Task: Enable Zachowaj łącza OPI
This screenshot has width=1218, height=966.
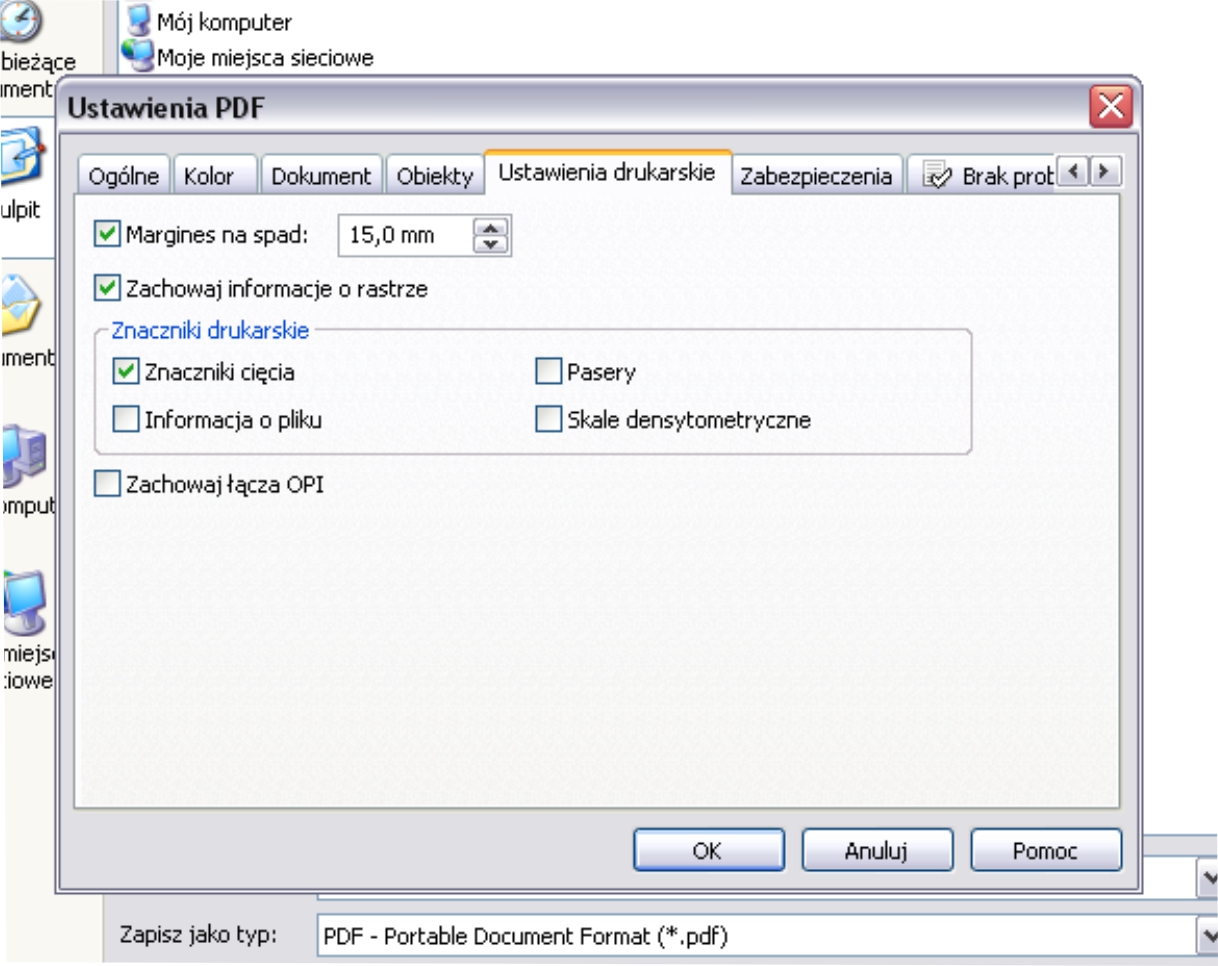Action: [105, 485]
